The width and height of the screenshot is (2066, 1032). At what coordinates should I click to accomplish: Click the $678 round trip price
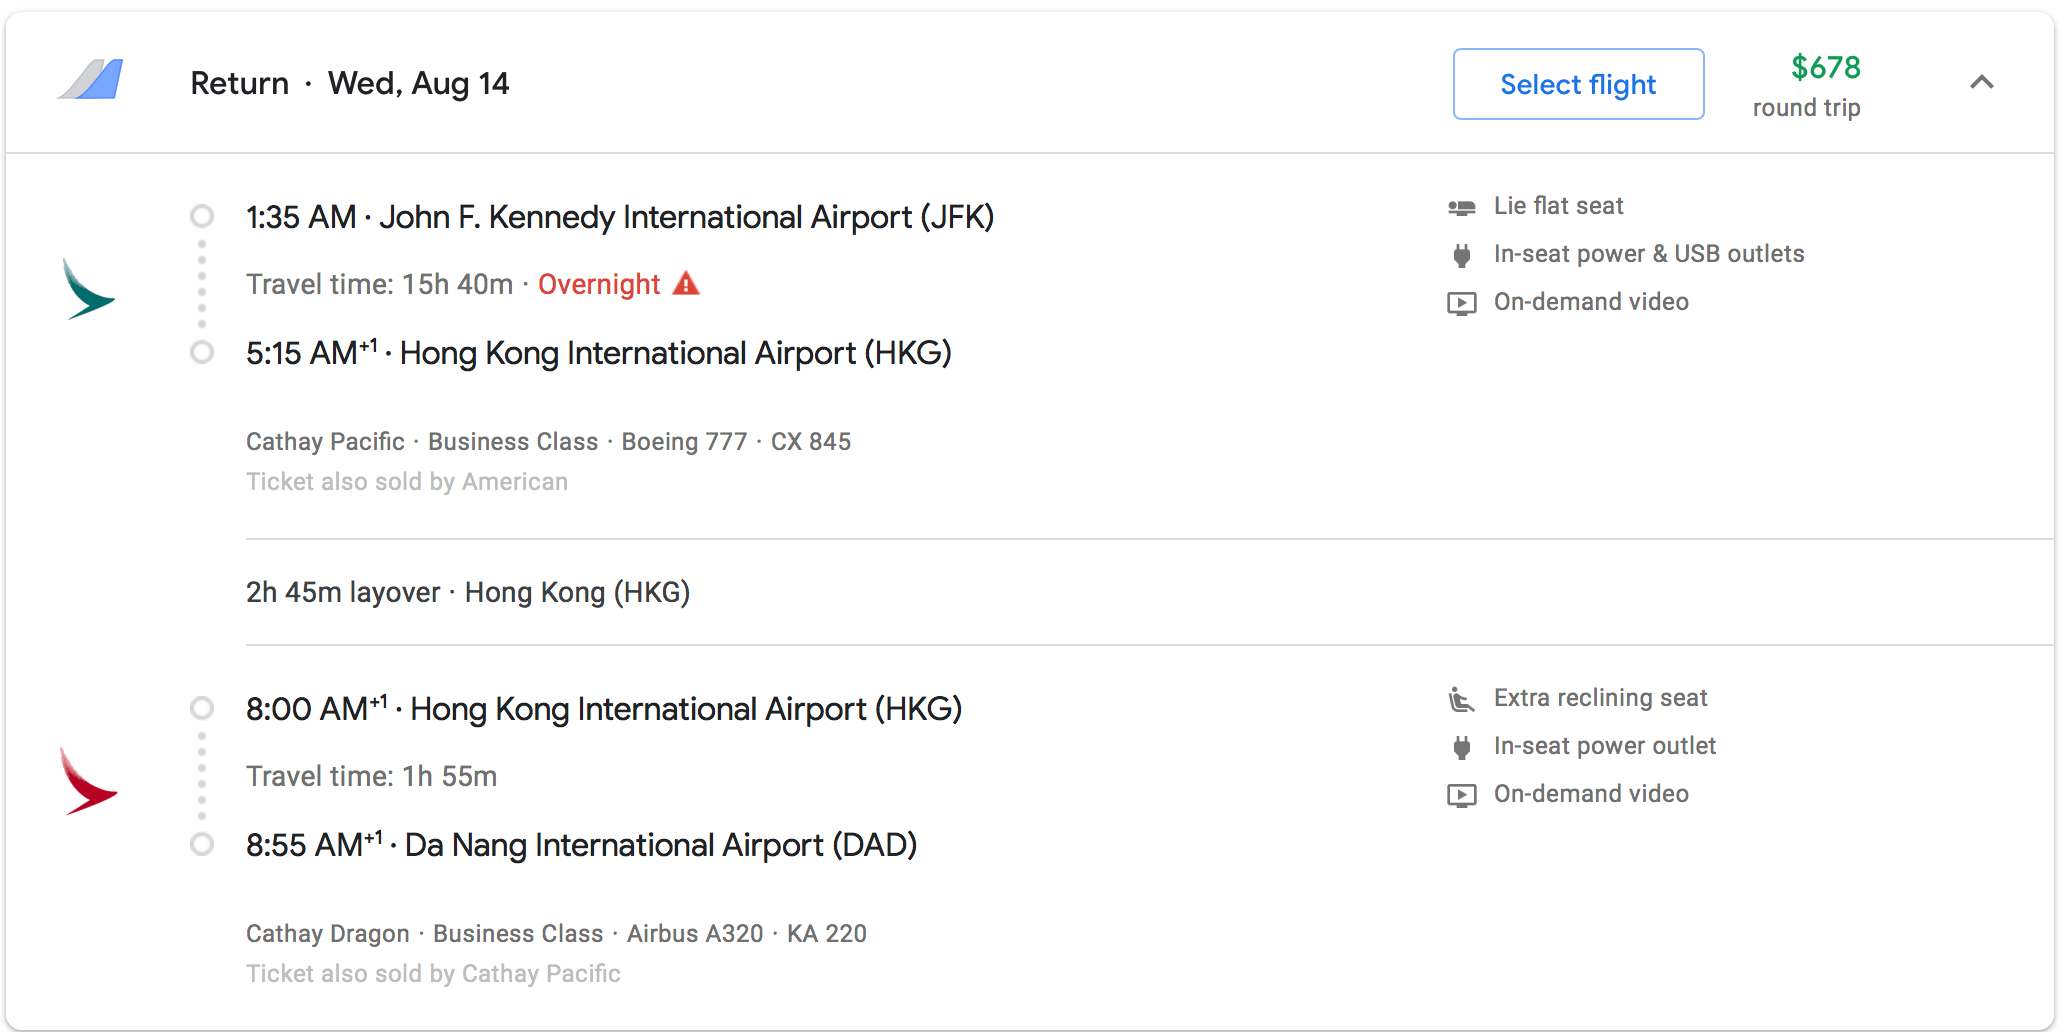pyautogui.click(x=1824, y=68)
